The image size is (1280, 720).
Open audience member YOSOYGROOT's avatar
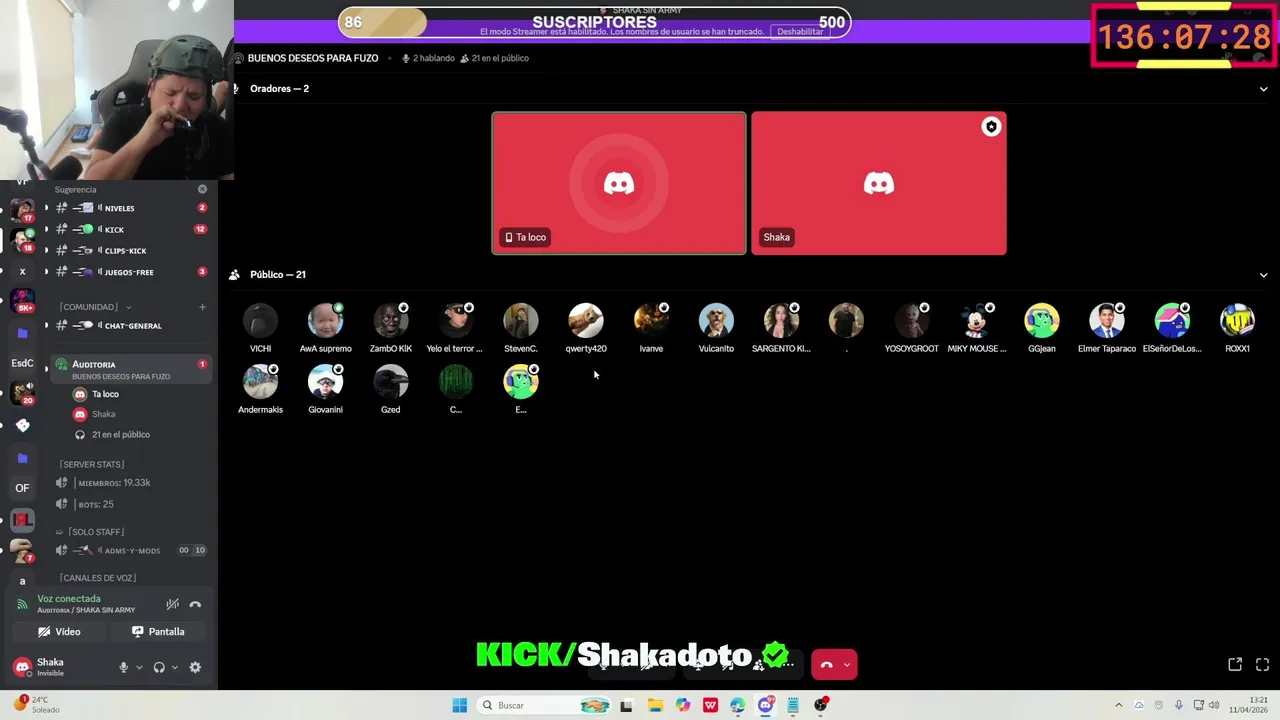912,321
